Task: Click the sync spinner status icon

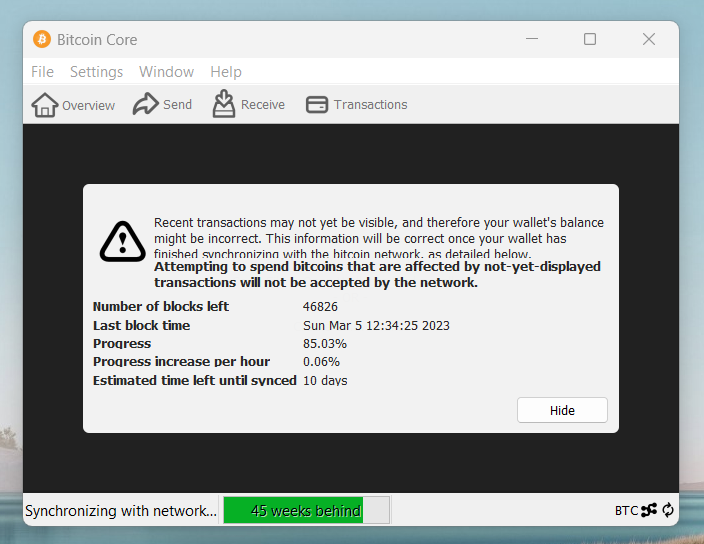Action: point(668,510)
